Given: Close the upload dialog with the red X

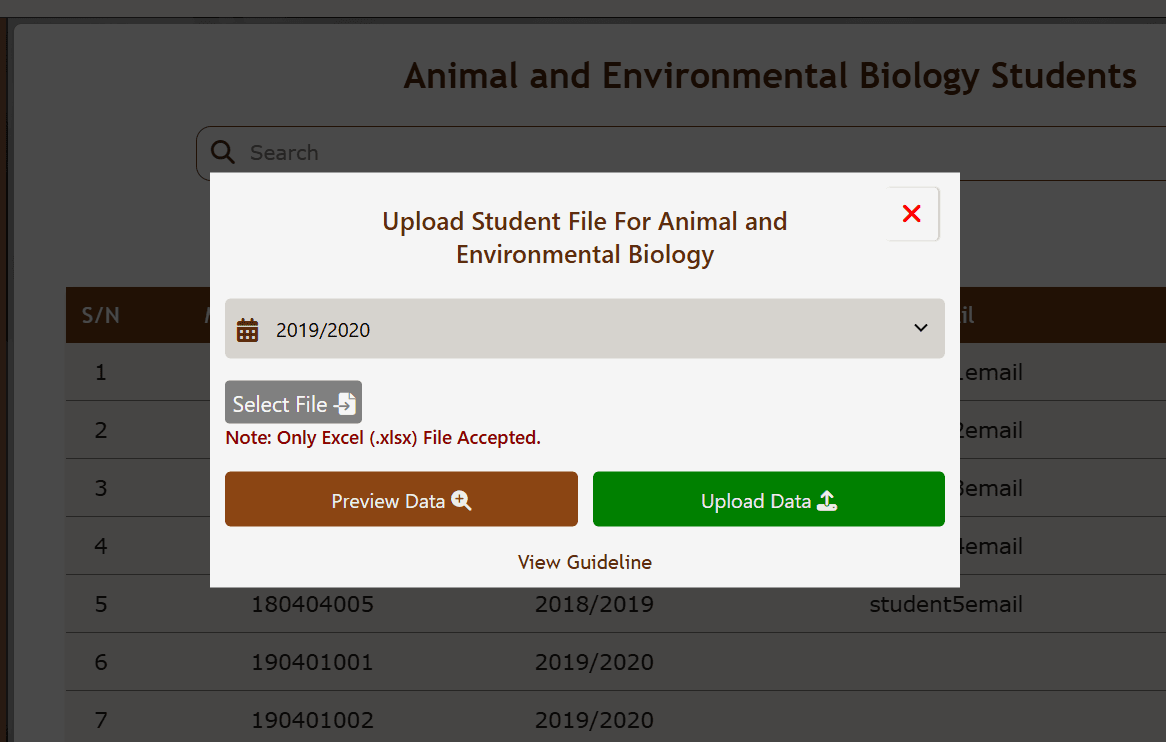Looking at the screenshot, I should [911, 213].
